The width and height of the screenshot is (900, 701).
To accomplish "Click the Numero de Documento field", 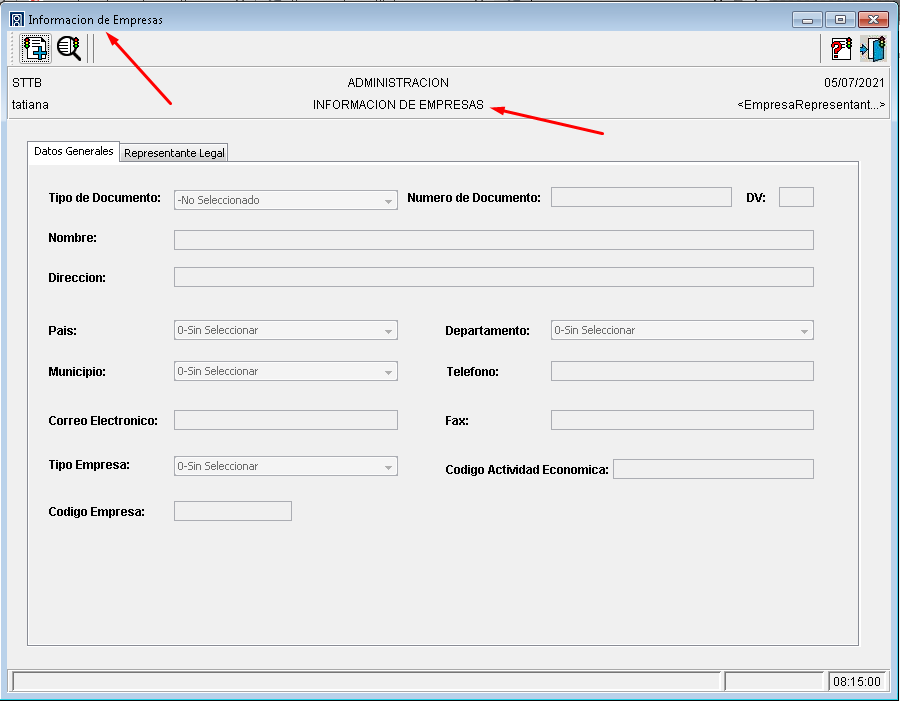I will (641, 197).
